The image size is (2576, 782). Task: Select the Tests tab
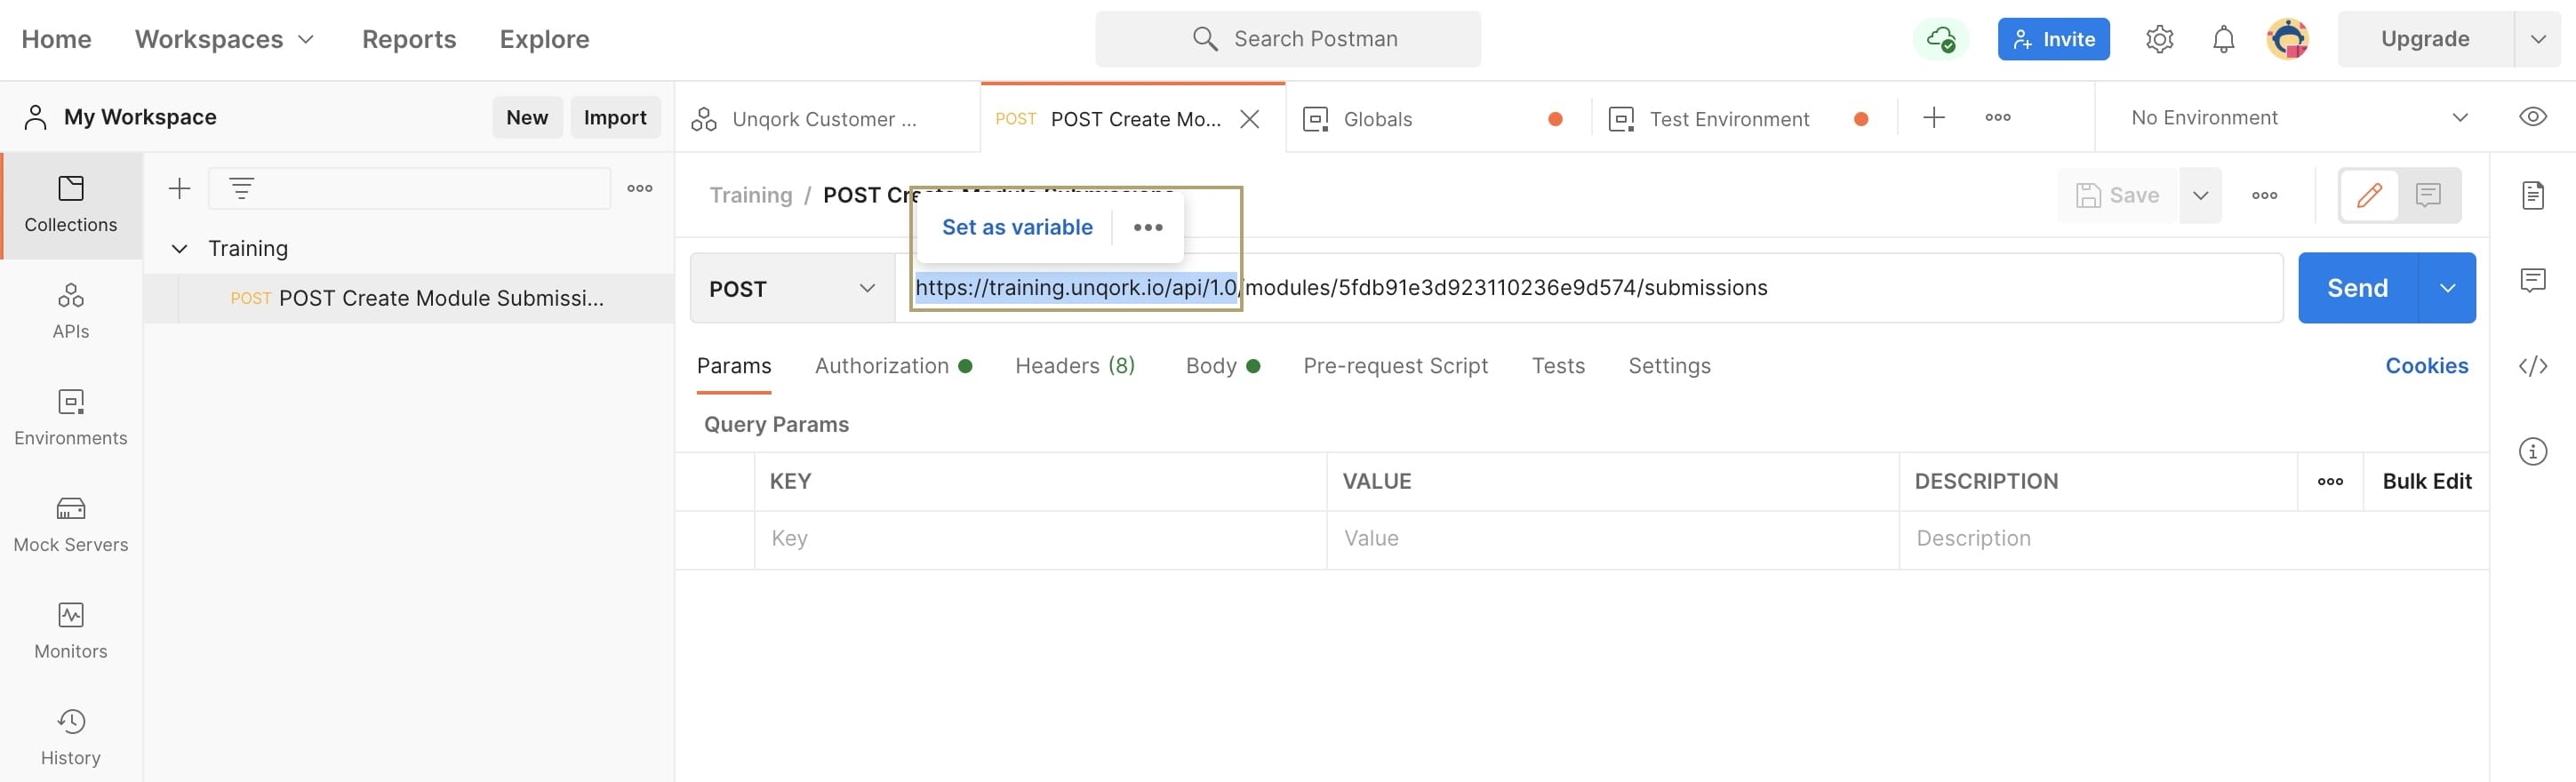tap(1558, 366)
